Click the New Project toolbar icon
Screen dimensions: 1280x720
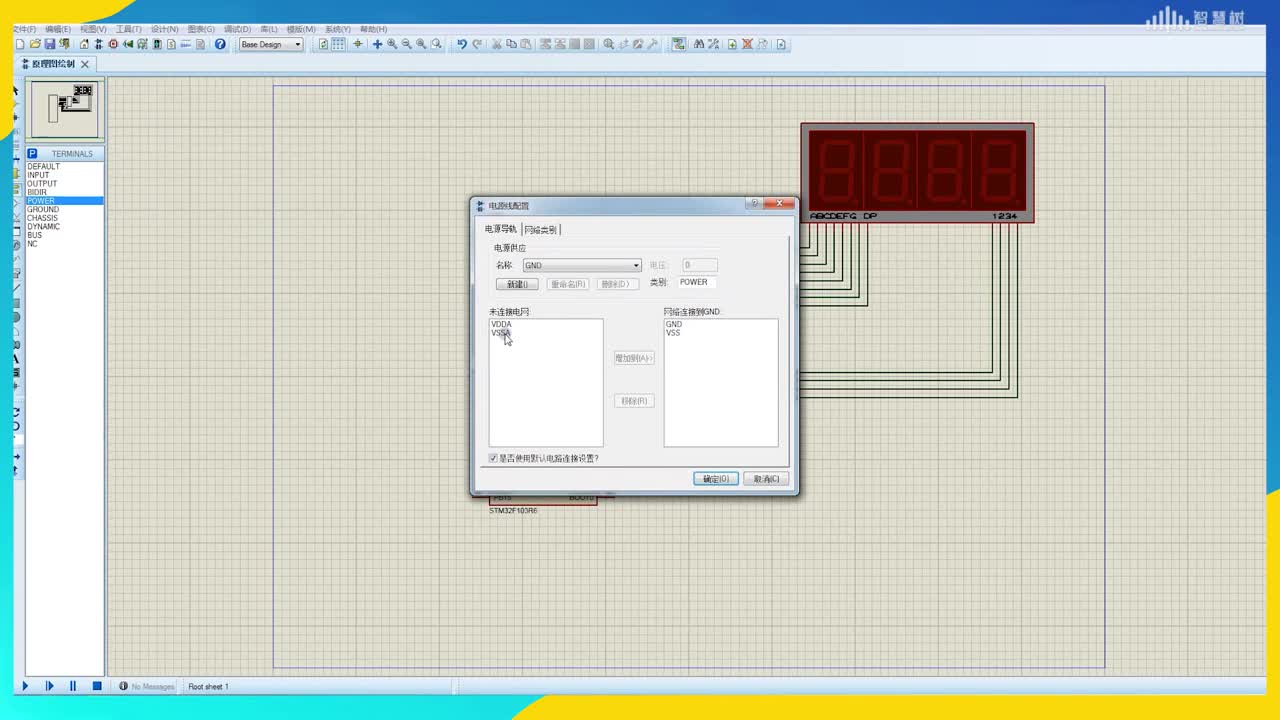pos(19,44)
